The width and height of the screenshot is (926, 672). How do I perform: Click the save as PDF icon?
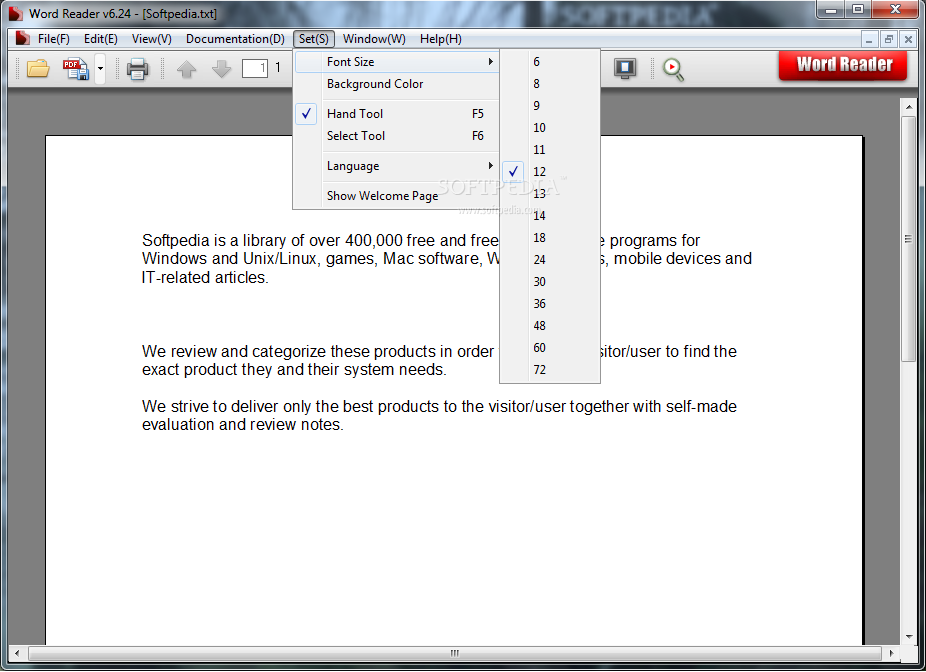pos(76,68)
